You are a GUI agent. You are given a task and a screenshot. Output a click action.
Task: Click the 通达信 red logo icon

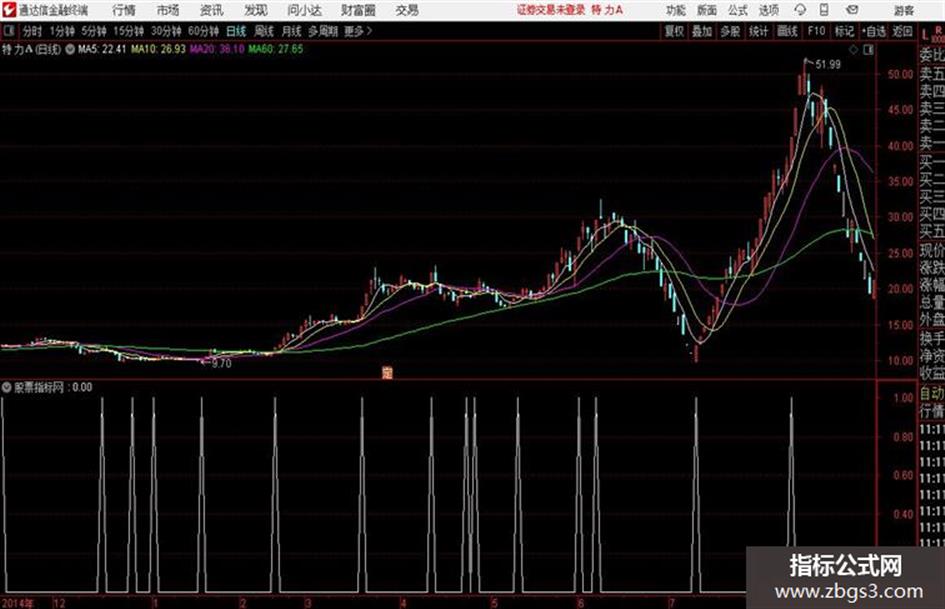9,10
